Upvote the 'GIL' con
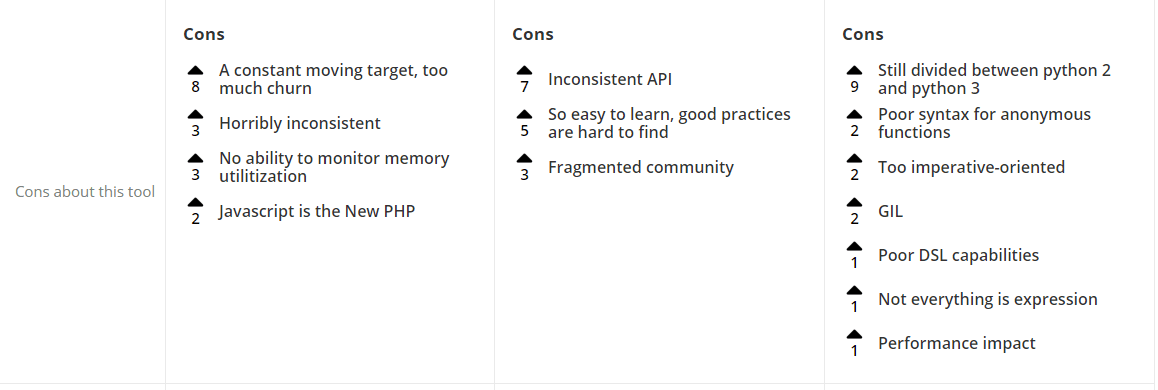 pyautogui.click(x=854, y=202)
